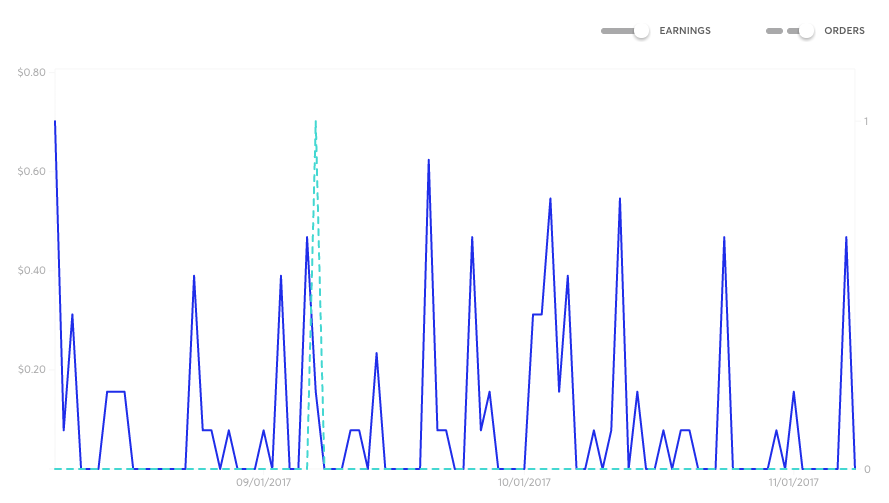This screenshot has width=889, height=503.
Task: Click the orders axis value 1
Action: click(866, 121)
